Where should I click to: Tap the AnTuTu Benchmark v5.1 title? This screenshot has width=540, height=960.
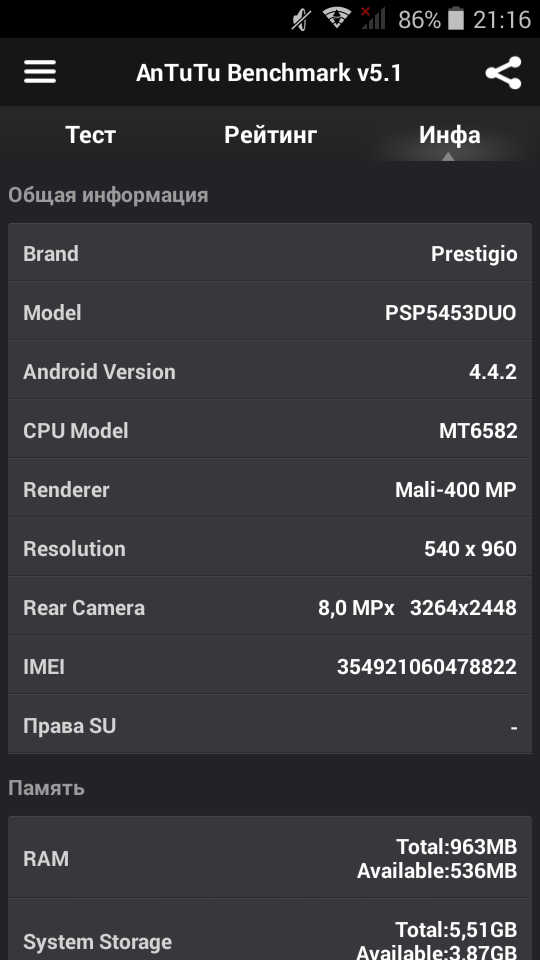click(x=269, y=73)
